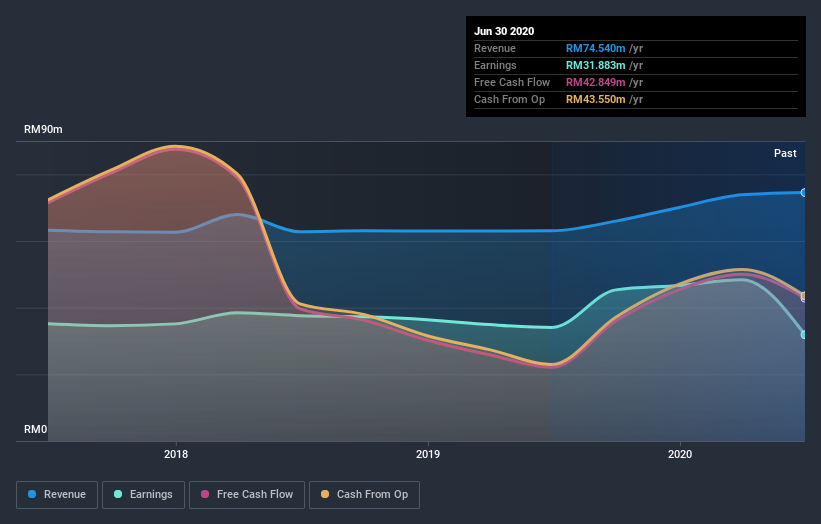This screenshot has height=524, width=821.
Task: Select the 2019 x-axis label
Action: pos(428,454)
